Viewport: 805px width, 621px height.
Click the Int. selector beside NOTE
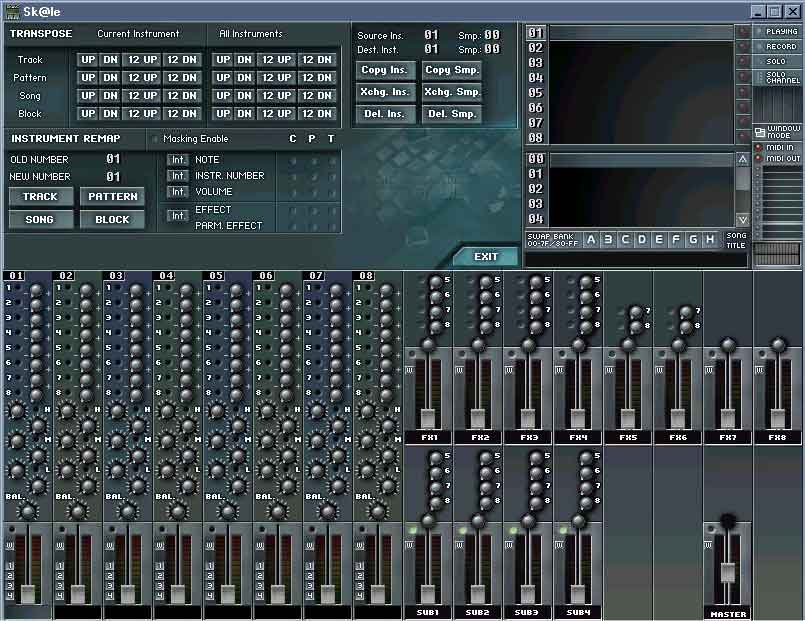tap(177, 160)
